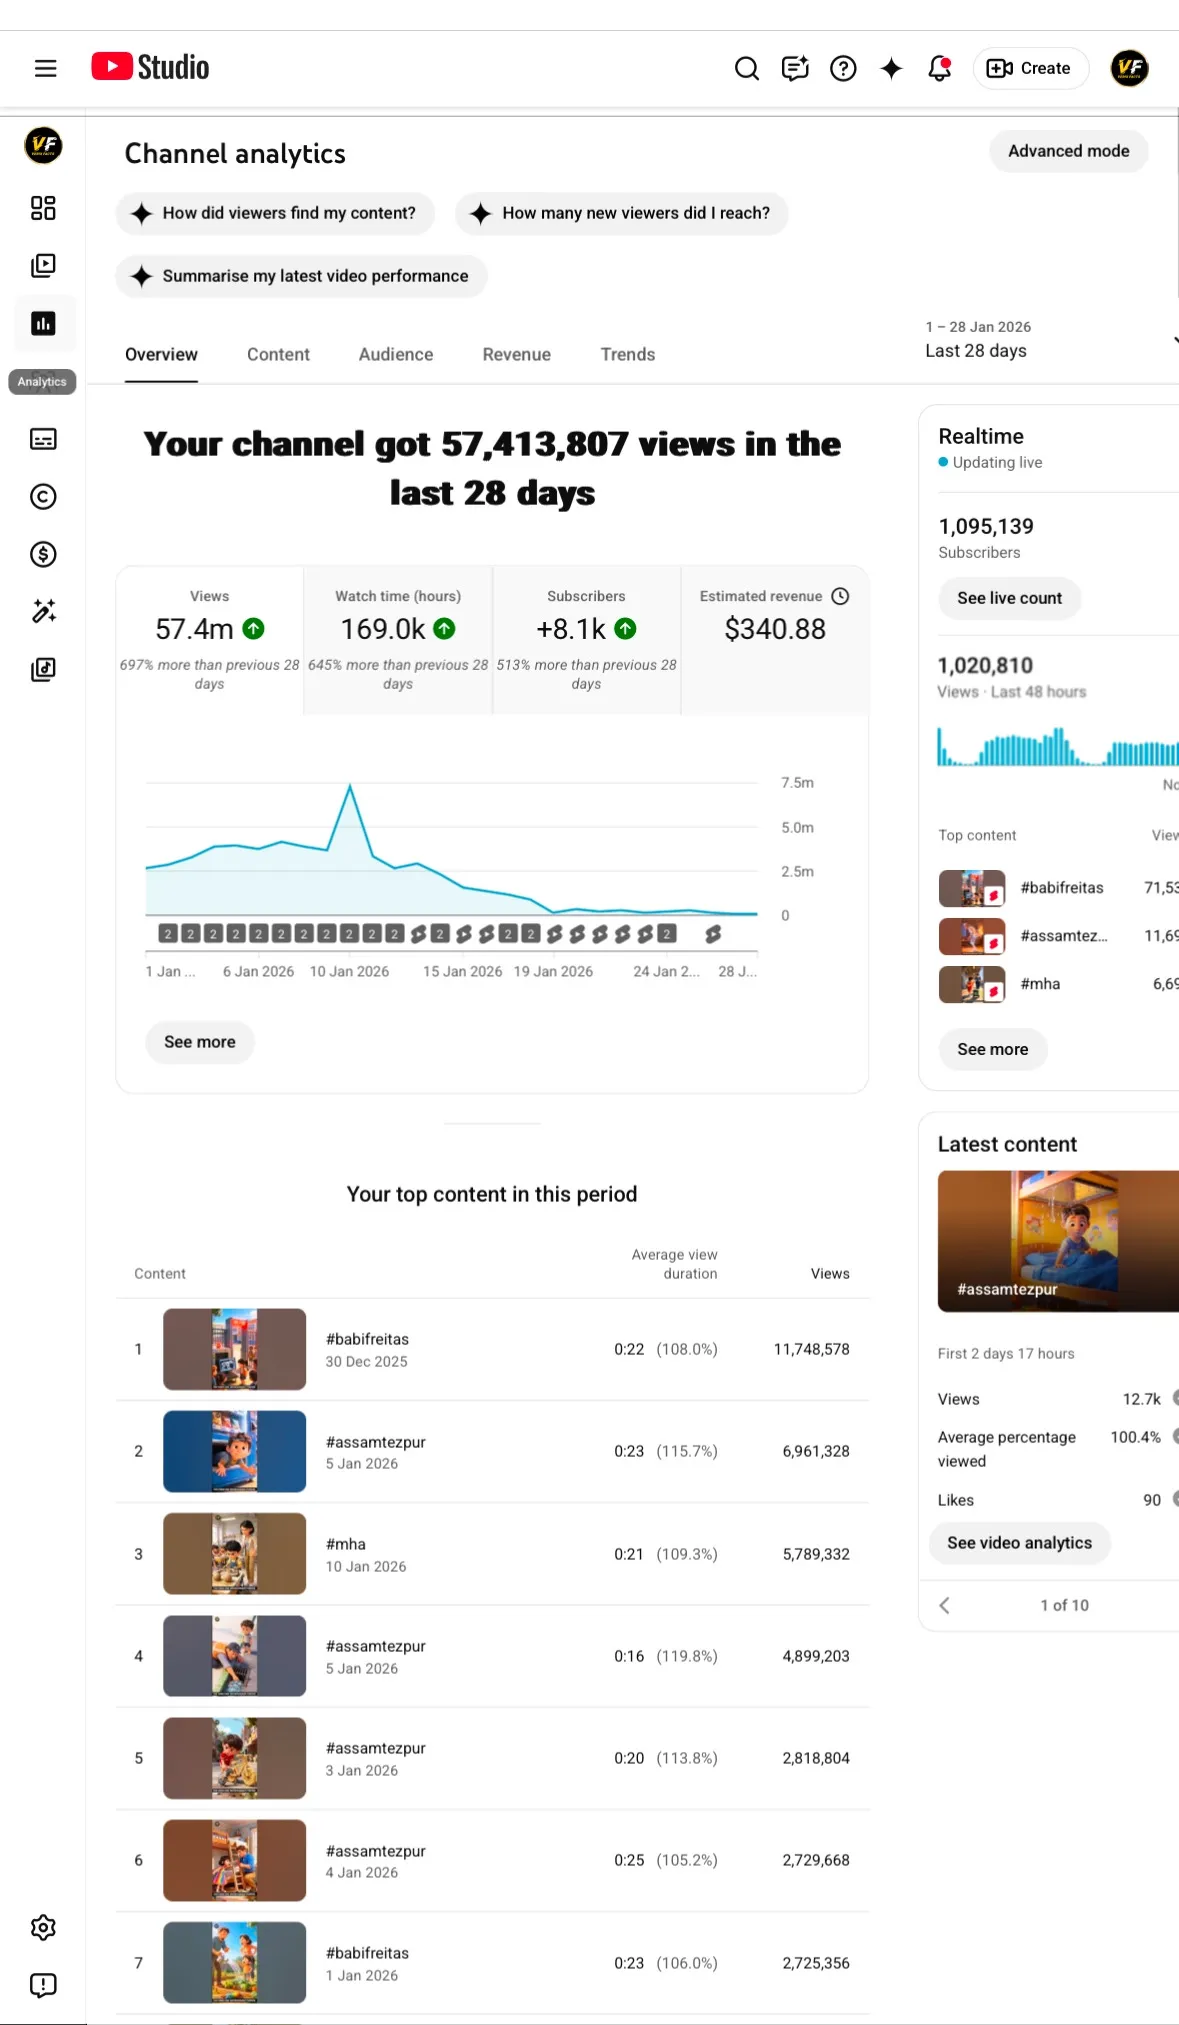Open rank 7 #babifreitas 1 Jan 2026 video

point(492,1963)
